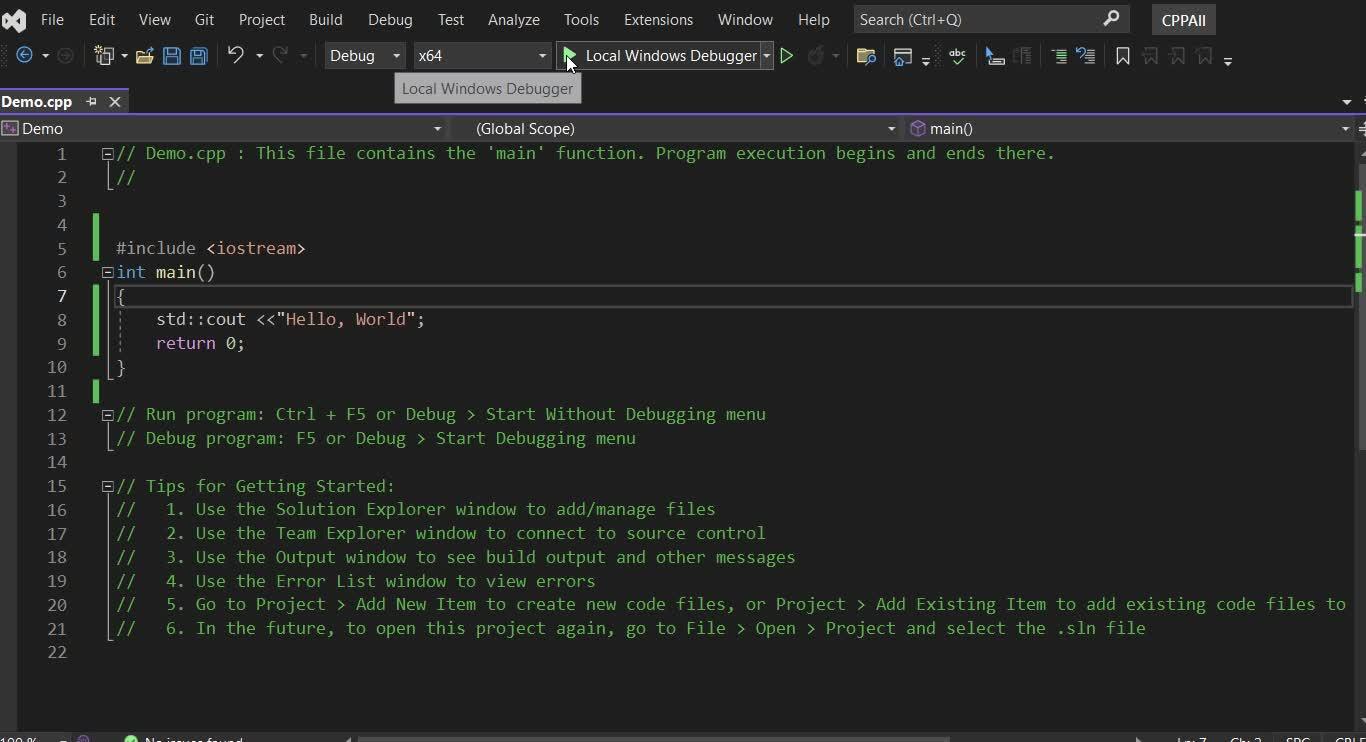
Task: Open toolbar options arrow beside home icon
Action: point(926,60)
